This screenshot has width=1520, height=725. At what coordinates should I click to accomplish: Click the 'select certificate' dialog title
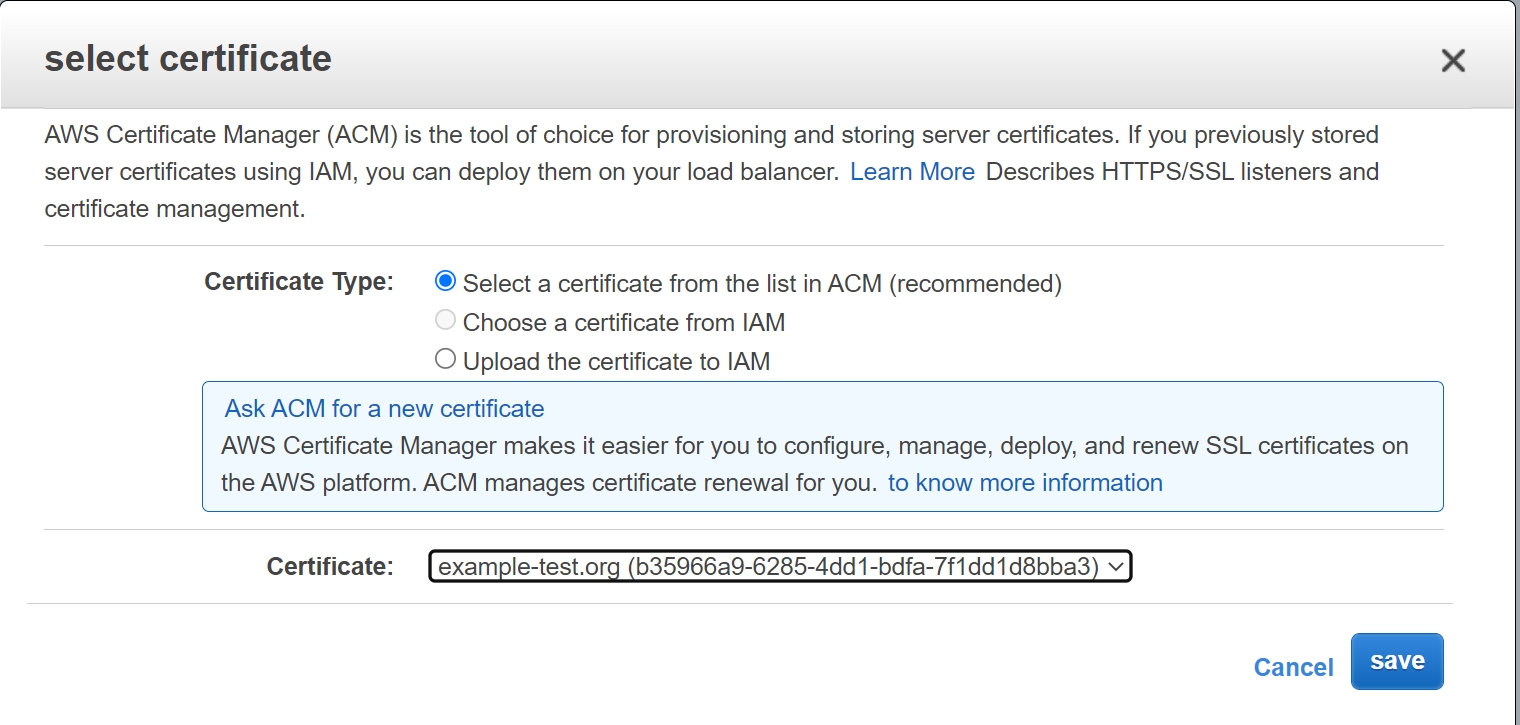tap(188, 59)
